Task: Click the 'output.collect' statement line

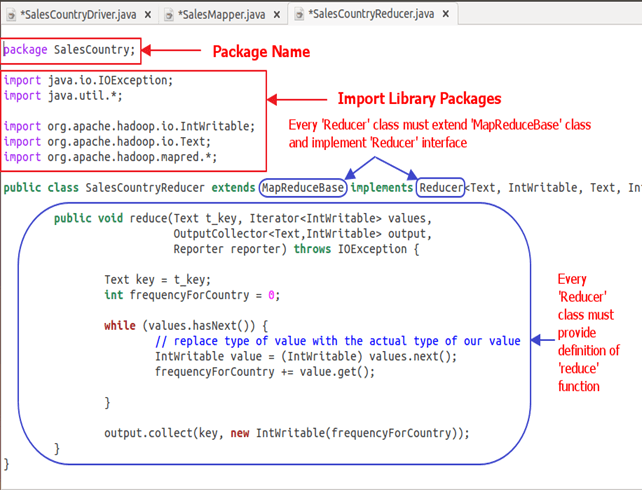Action: pyautogui.click(x=286, y=433)
